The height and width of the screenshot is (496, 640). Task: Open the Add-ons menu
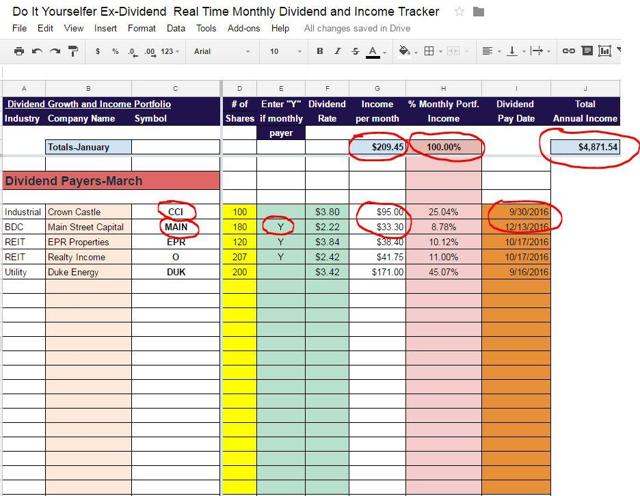point(244,28)
